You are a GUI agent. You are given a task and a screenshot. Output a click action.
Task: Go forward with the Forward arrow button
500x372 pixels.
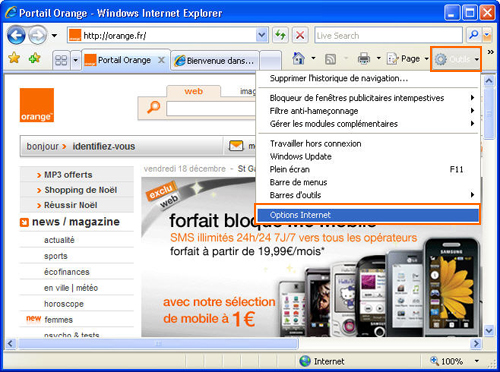tap(37, 35)
